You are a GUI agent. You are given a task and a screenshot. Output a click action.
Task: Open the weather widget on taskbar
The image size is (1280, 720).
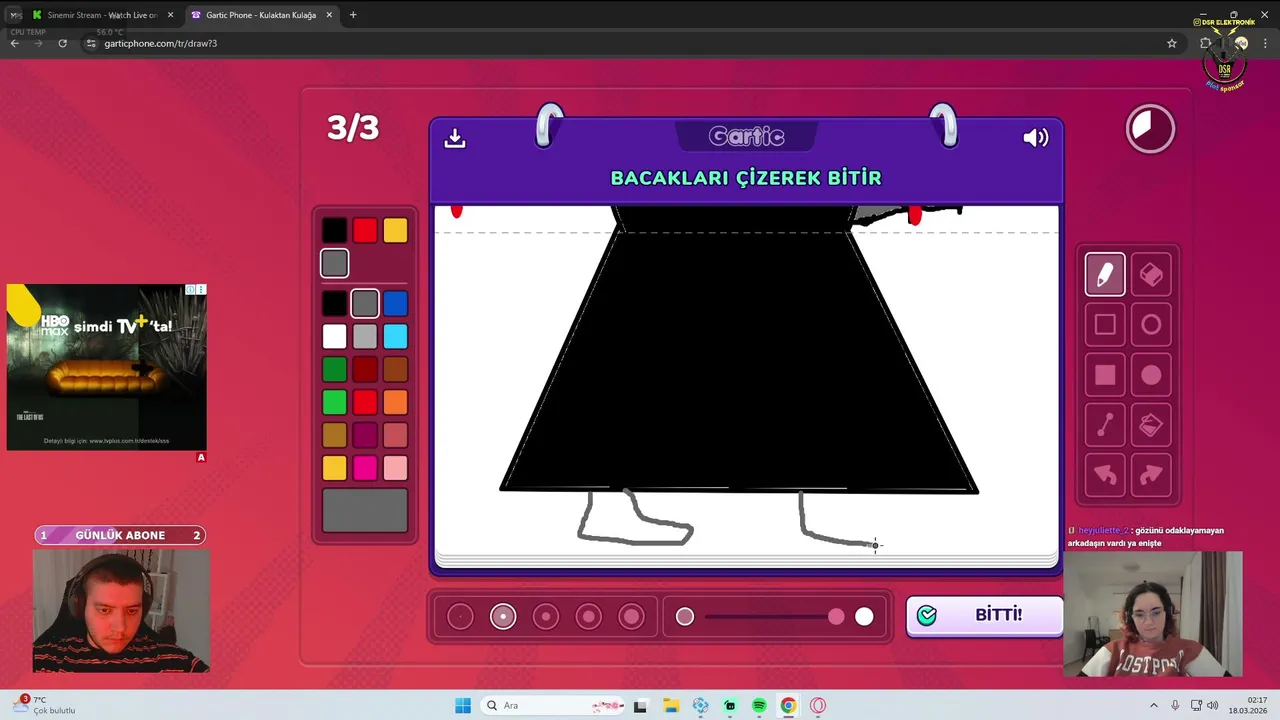point(45,705)
